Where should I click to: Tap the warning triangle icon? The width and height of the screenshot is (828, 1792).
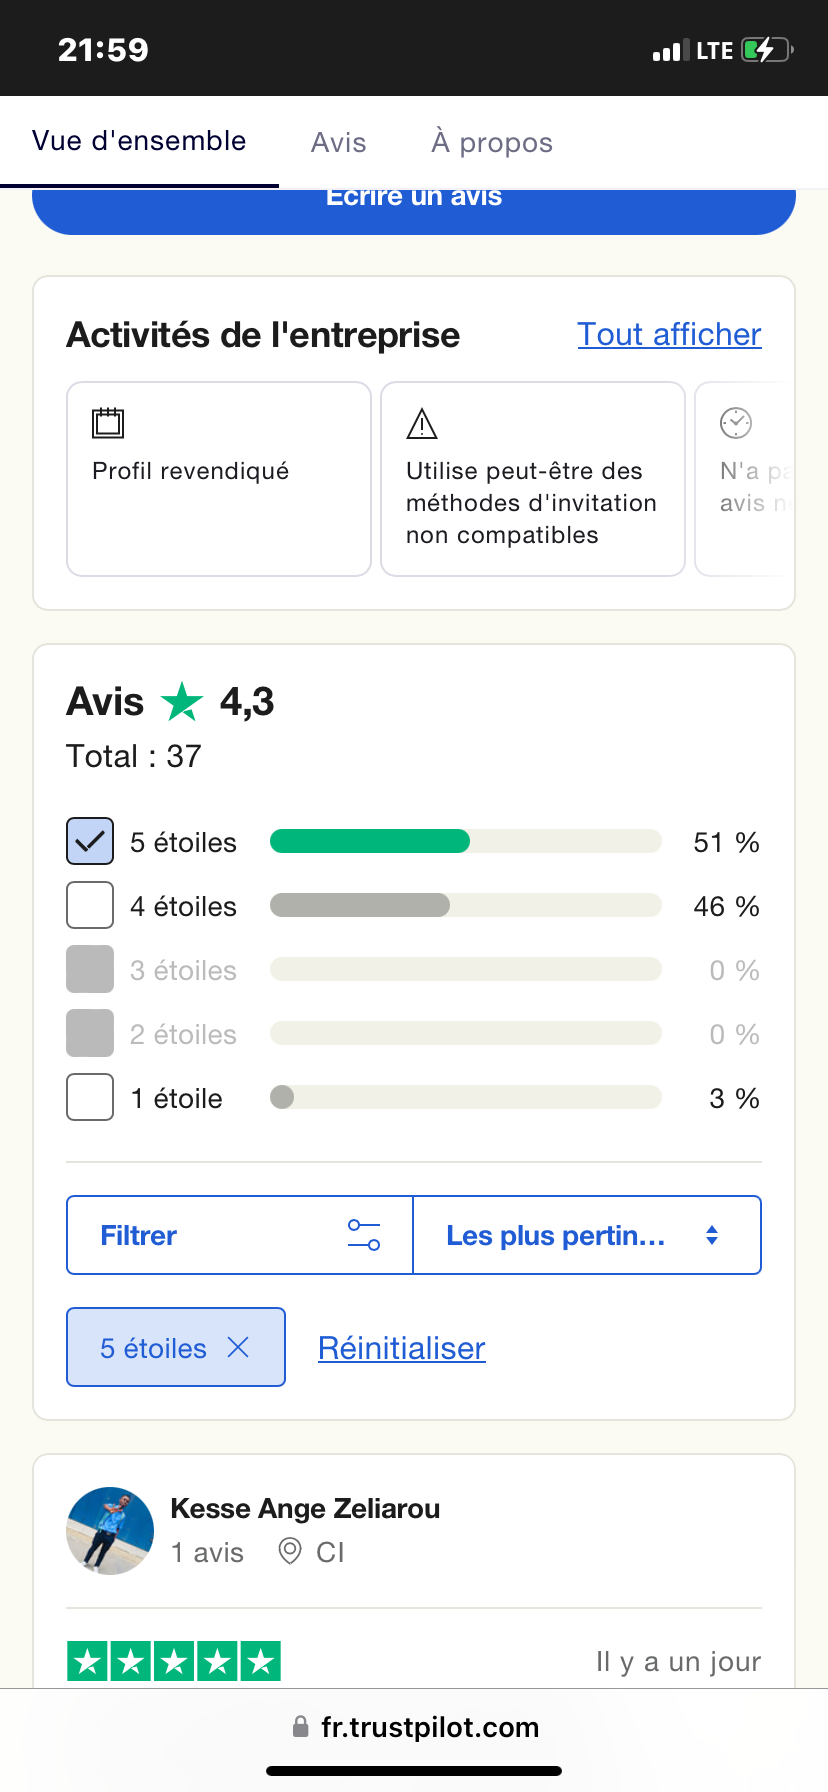click(x=422, y=424)
